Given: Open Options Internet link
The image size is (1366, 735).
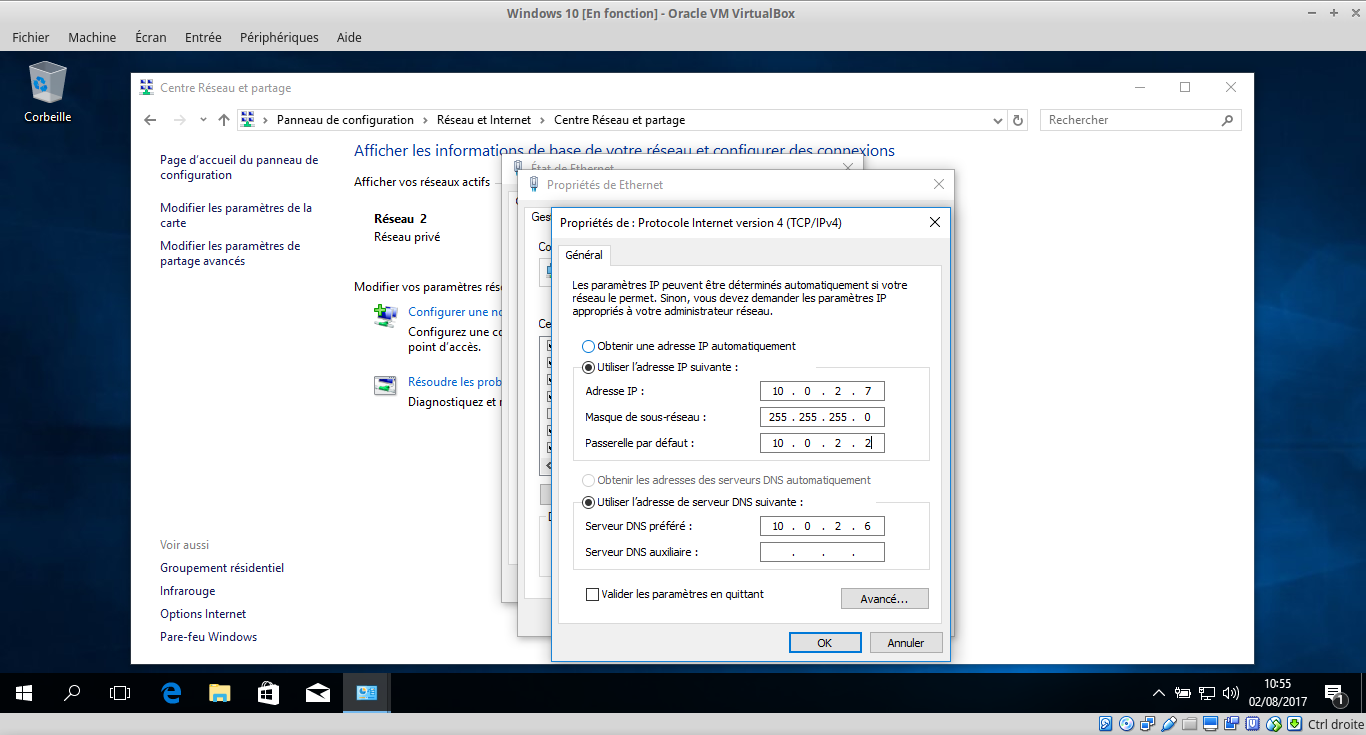Looking at the screenshot, I should click(203, 614).
